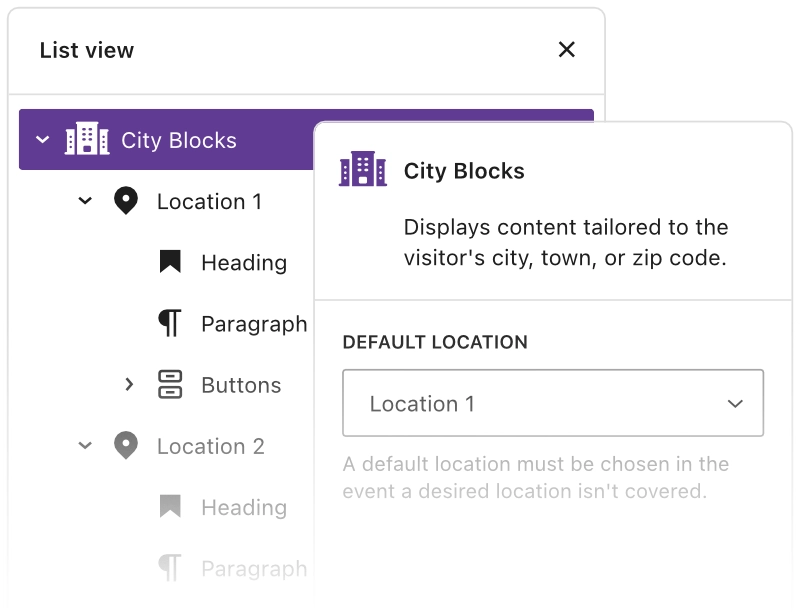Click the Location 2 map pin icon
Viewport: 800px width, 612px height.
tap(125, 446)
